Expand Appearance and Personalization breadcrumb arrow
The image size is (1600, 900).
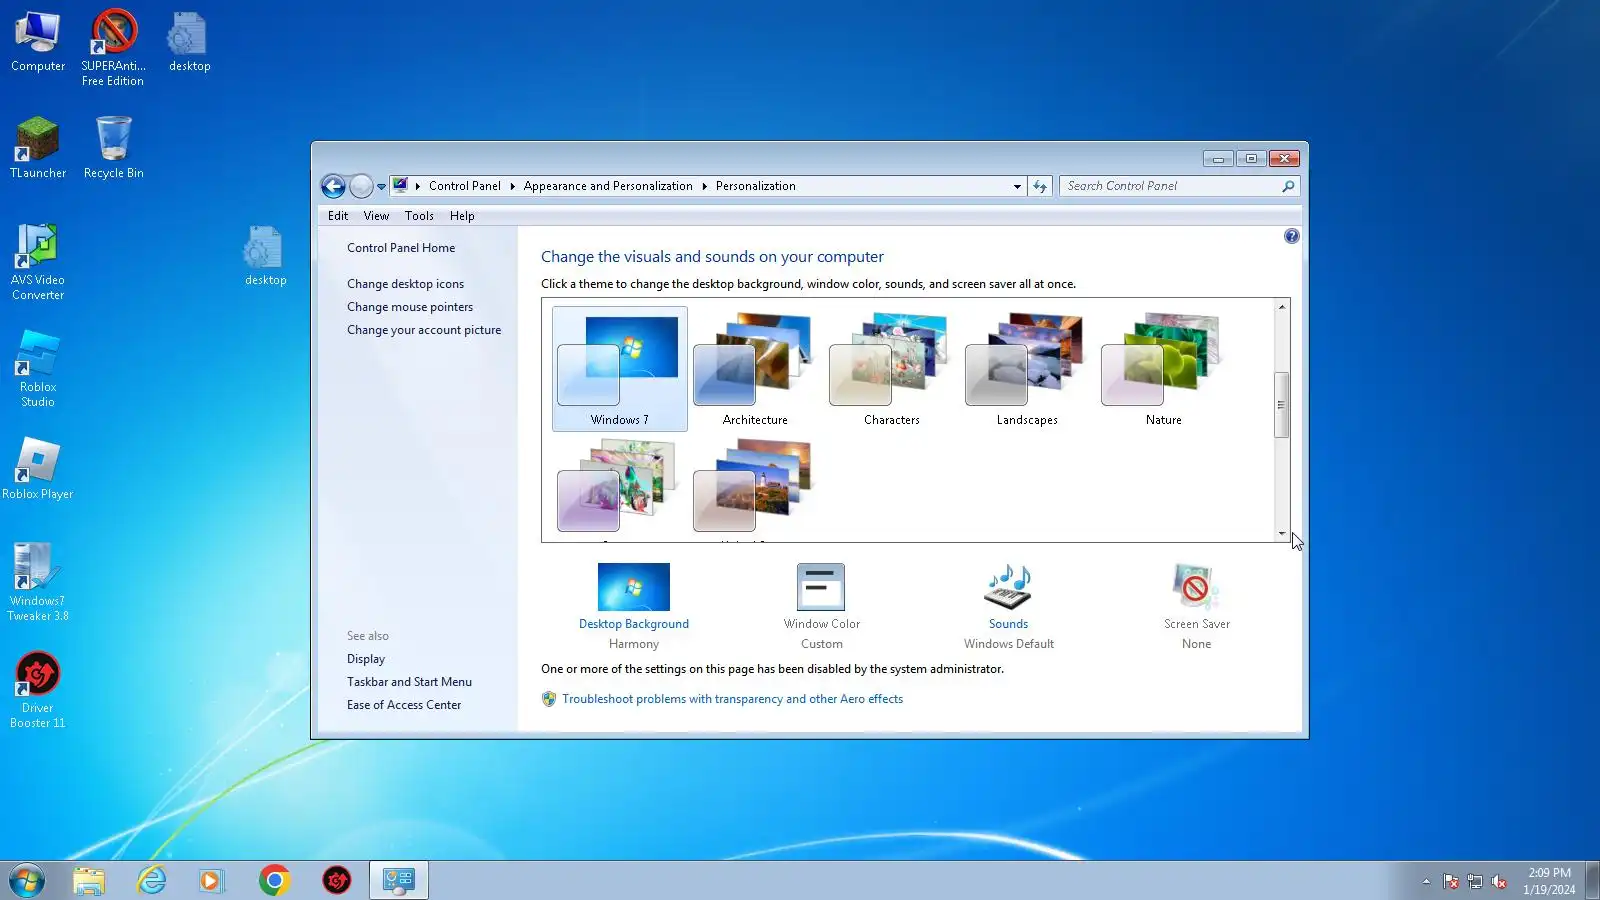(704, 186)
